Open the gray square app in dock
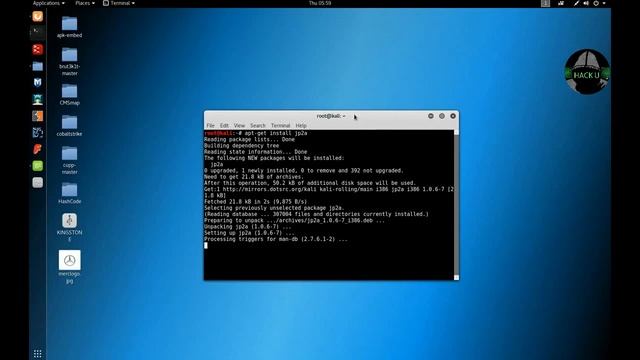The width and height of the screenshot is (640, 360). pos(38,182)
